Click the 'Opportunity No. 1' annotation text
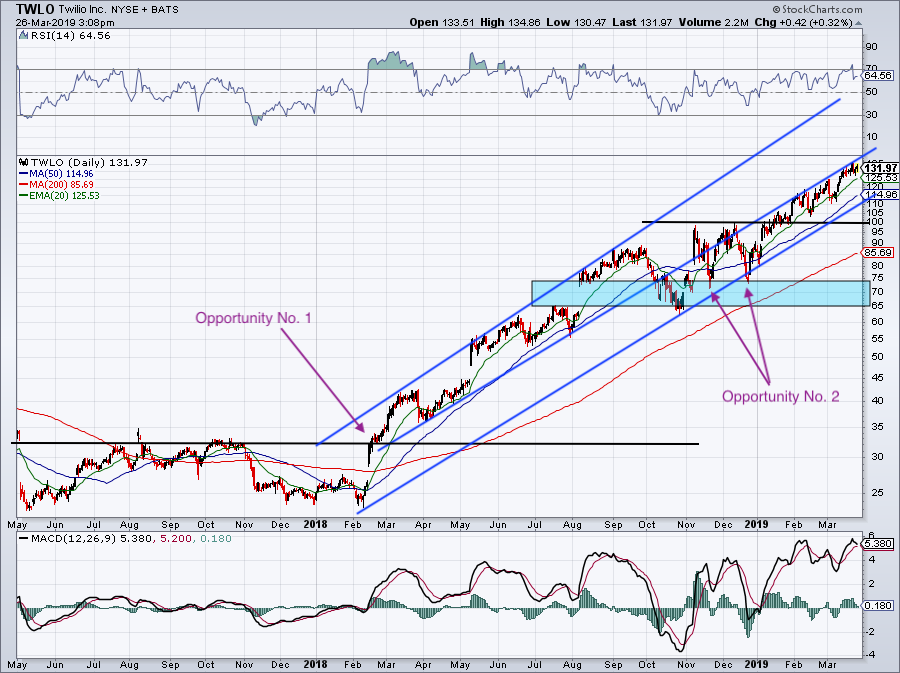This screenshot has width=900, height=673. coord(253,318)
